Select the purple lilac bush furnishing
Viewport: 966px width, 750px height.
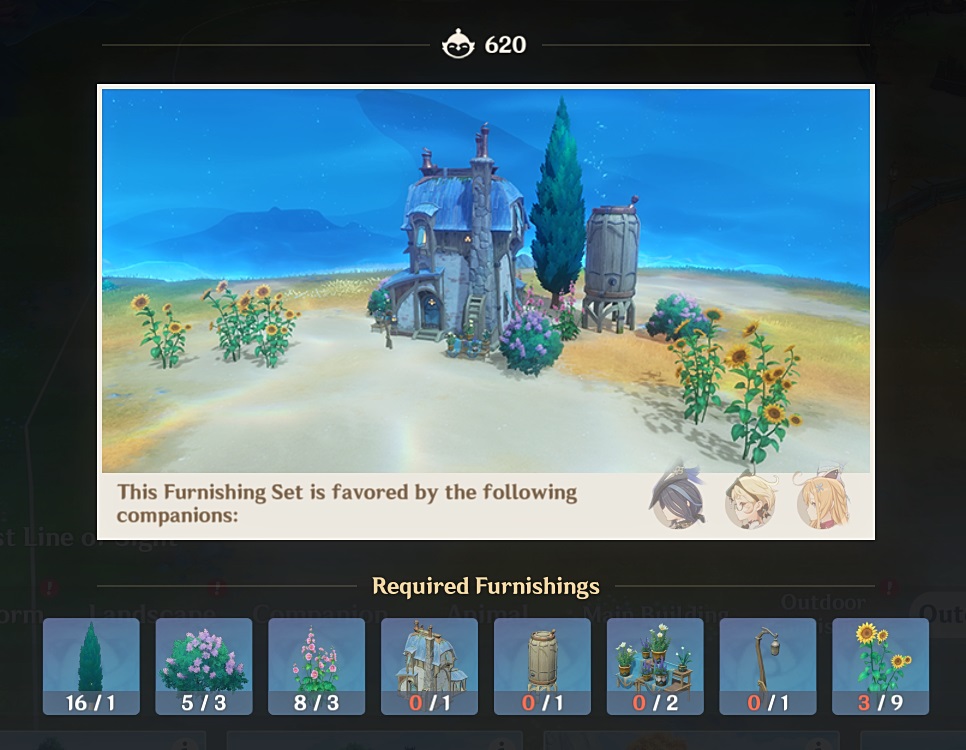point(204,666)
